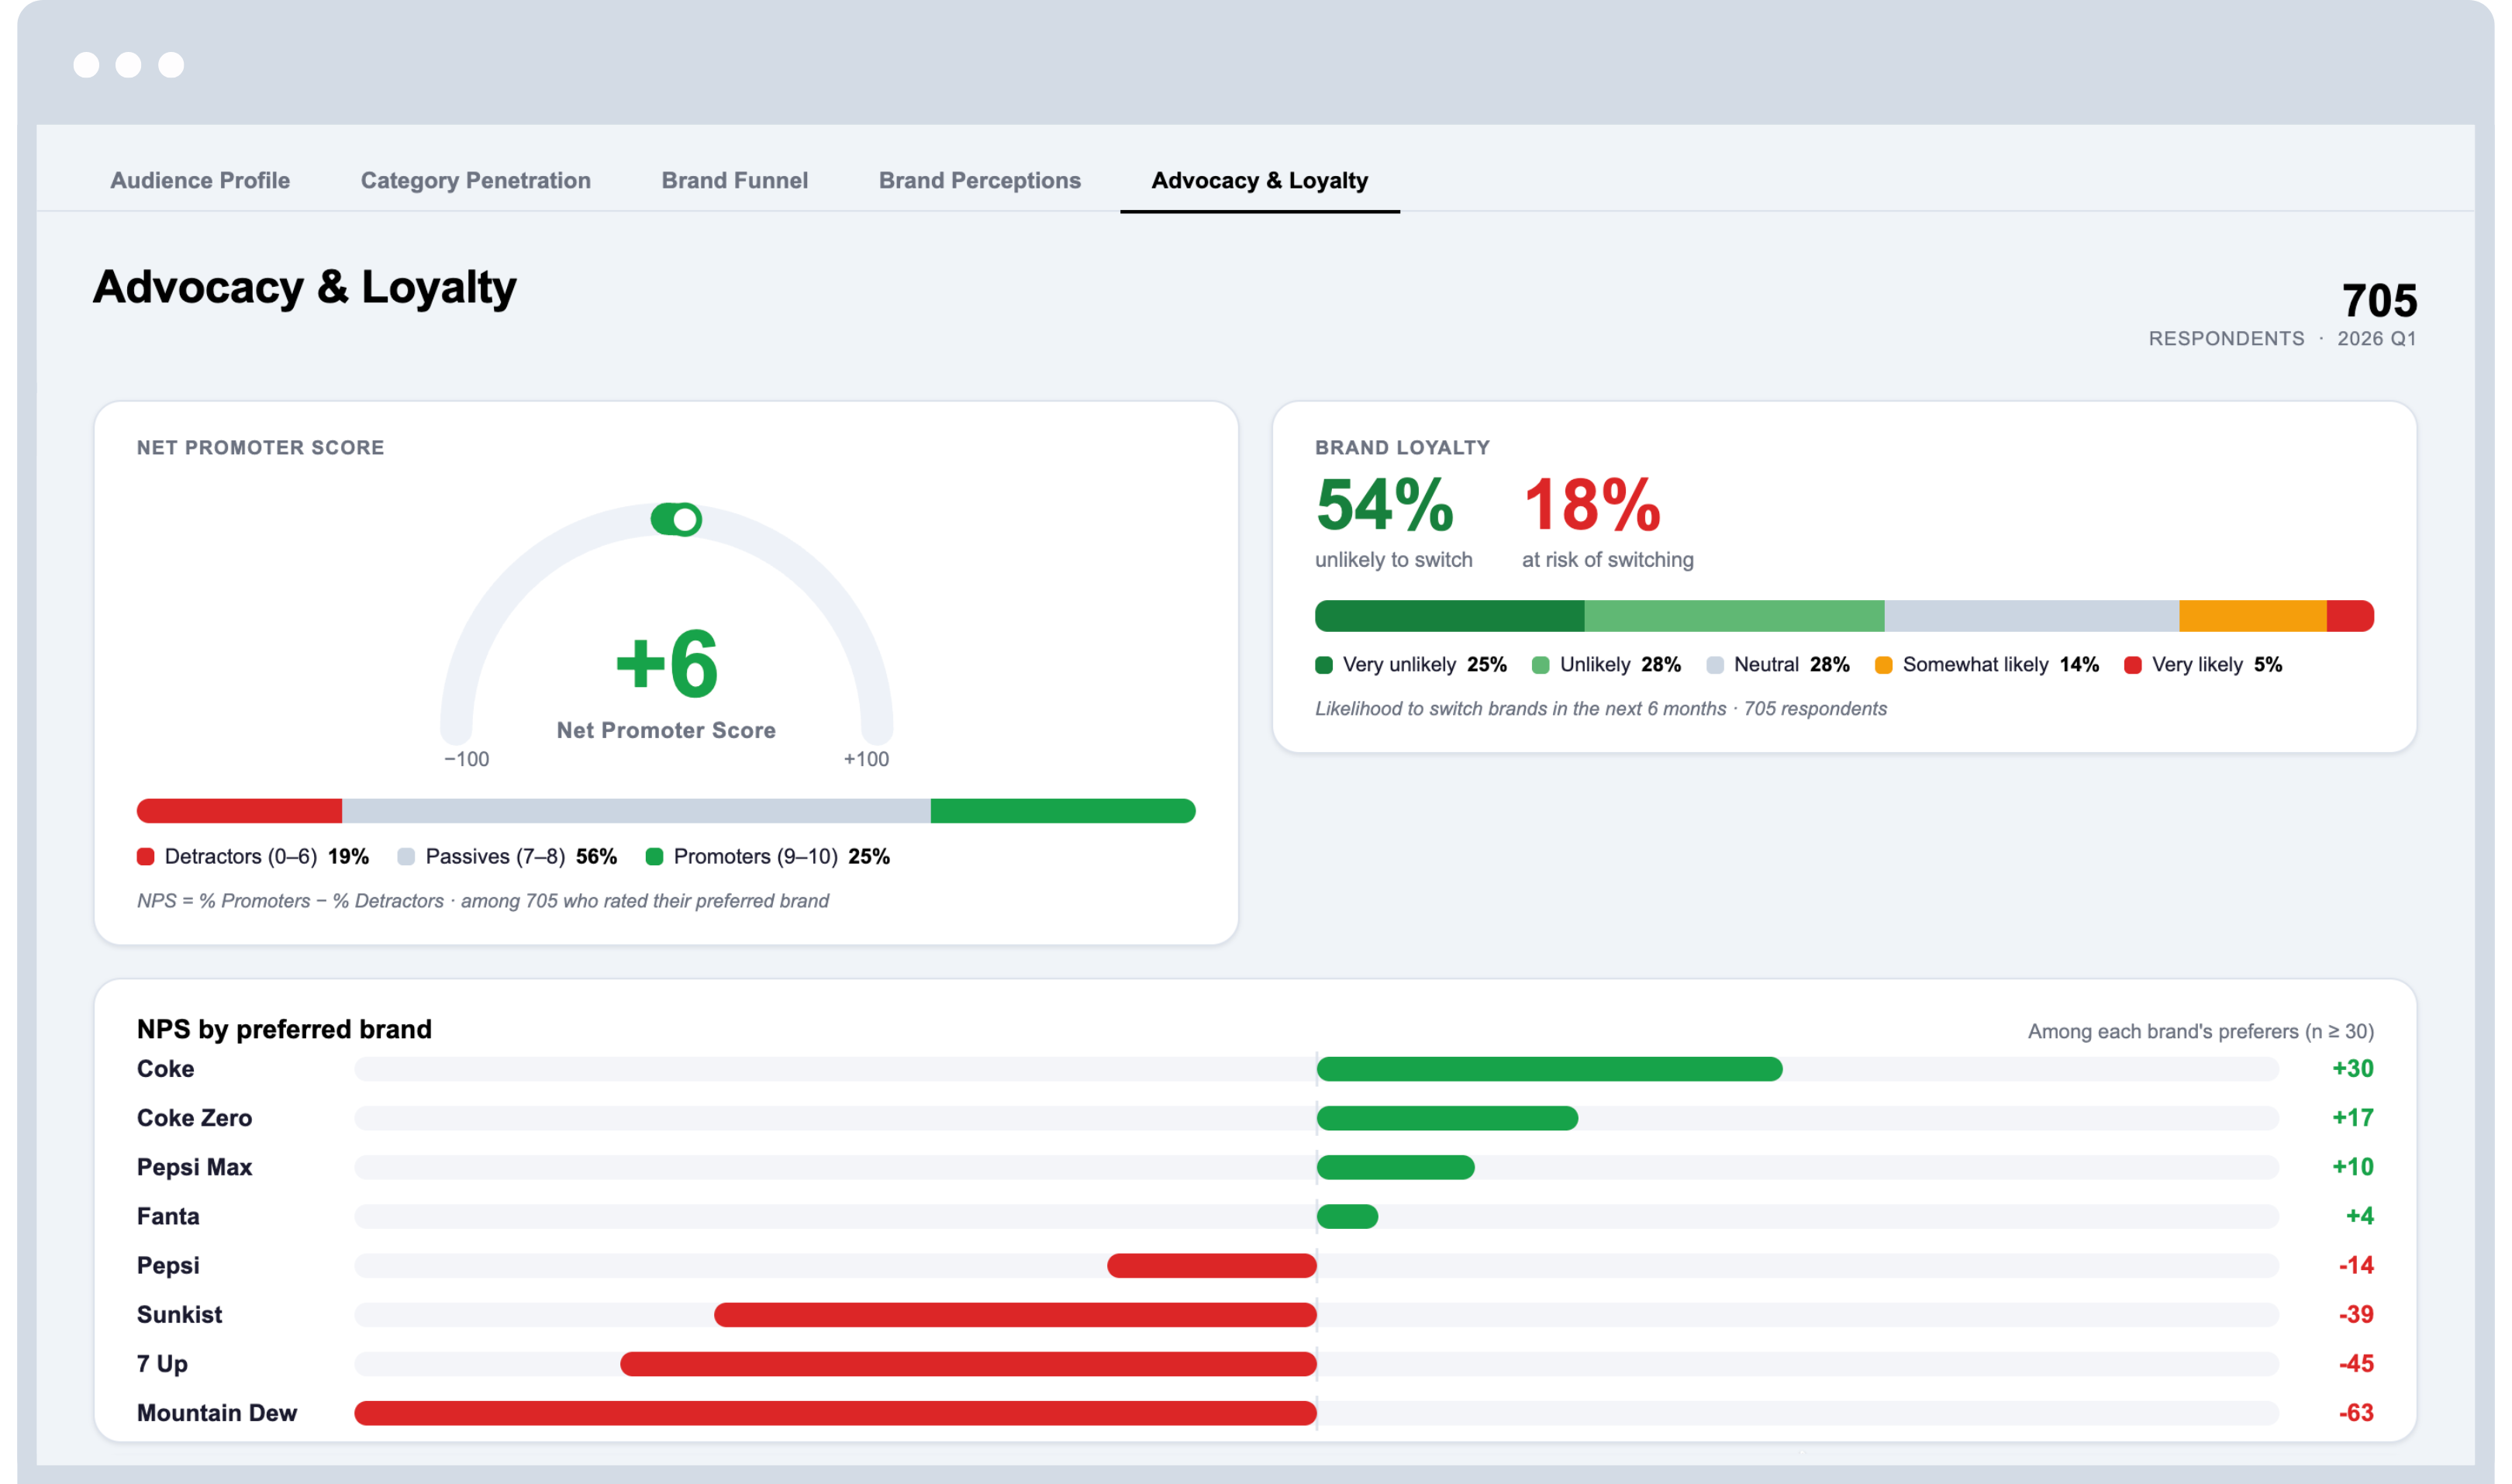Image resolution: width=2512 pixels, height=1484 pixels.
Task: Select the Pepsi Max brand row label
Action: pos(194,1167)
